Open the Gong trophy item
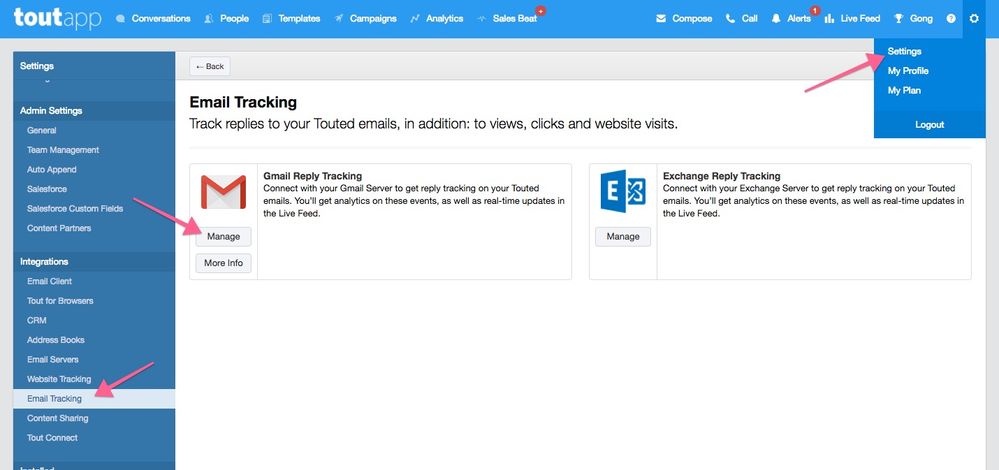Viewport: 999px width, 470px height. 913,18
